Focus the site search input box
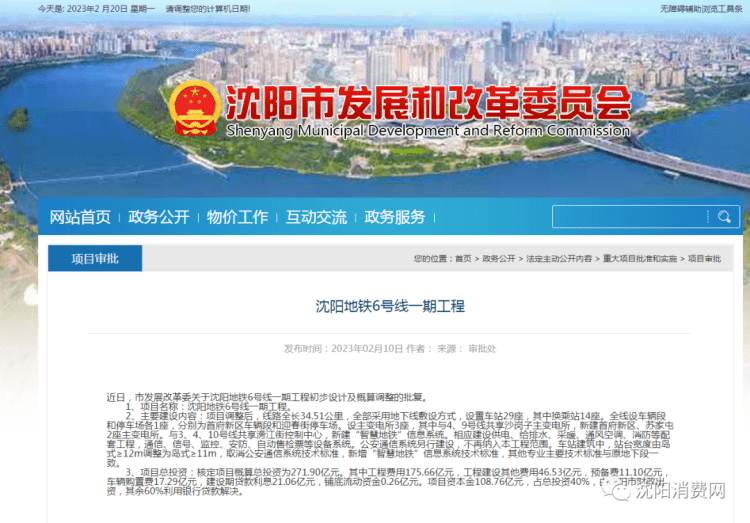 click(630, 217)
